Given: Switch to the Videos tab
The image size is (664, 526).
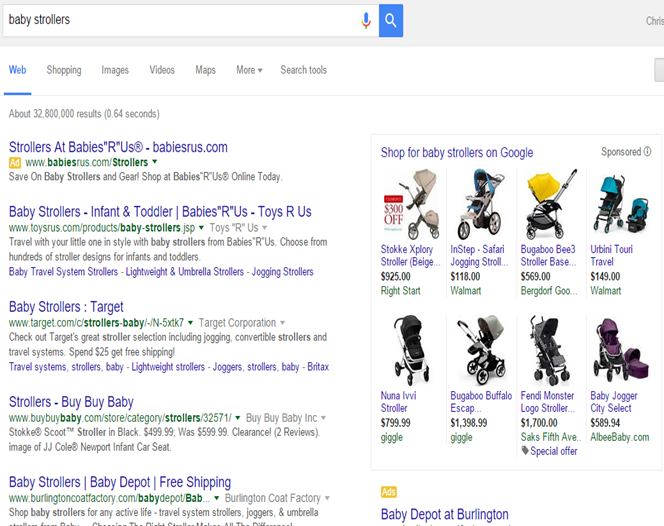Looking at the screenshot, I should pyautogui.click(x=162, y=70).
